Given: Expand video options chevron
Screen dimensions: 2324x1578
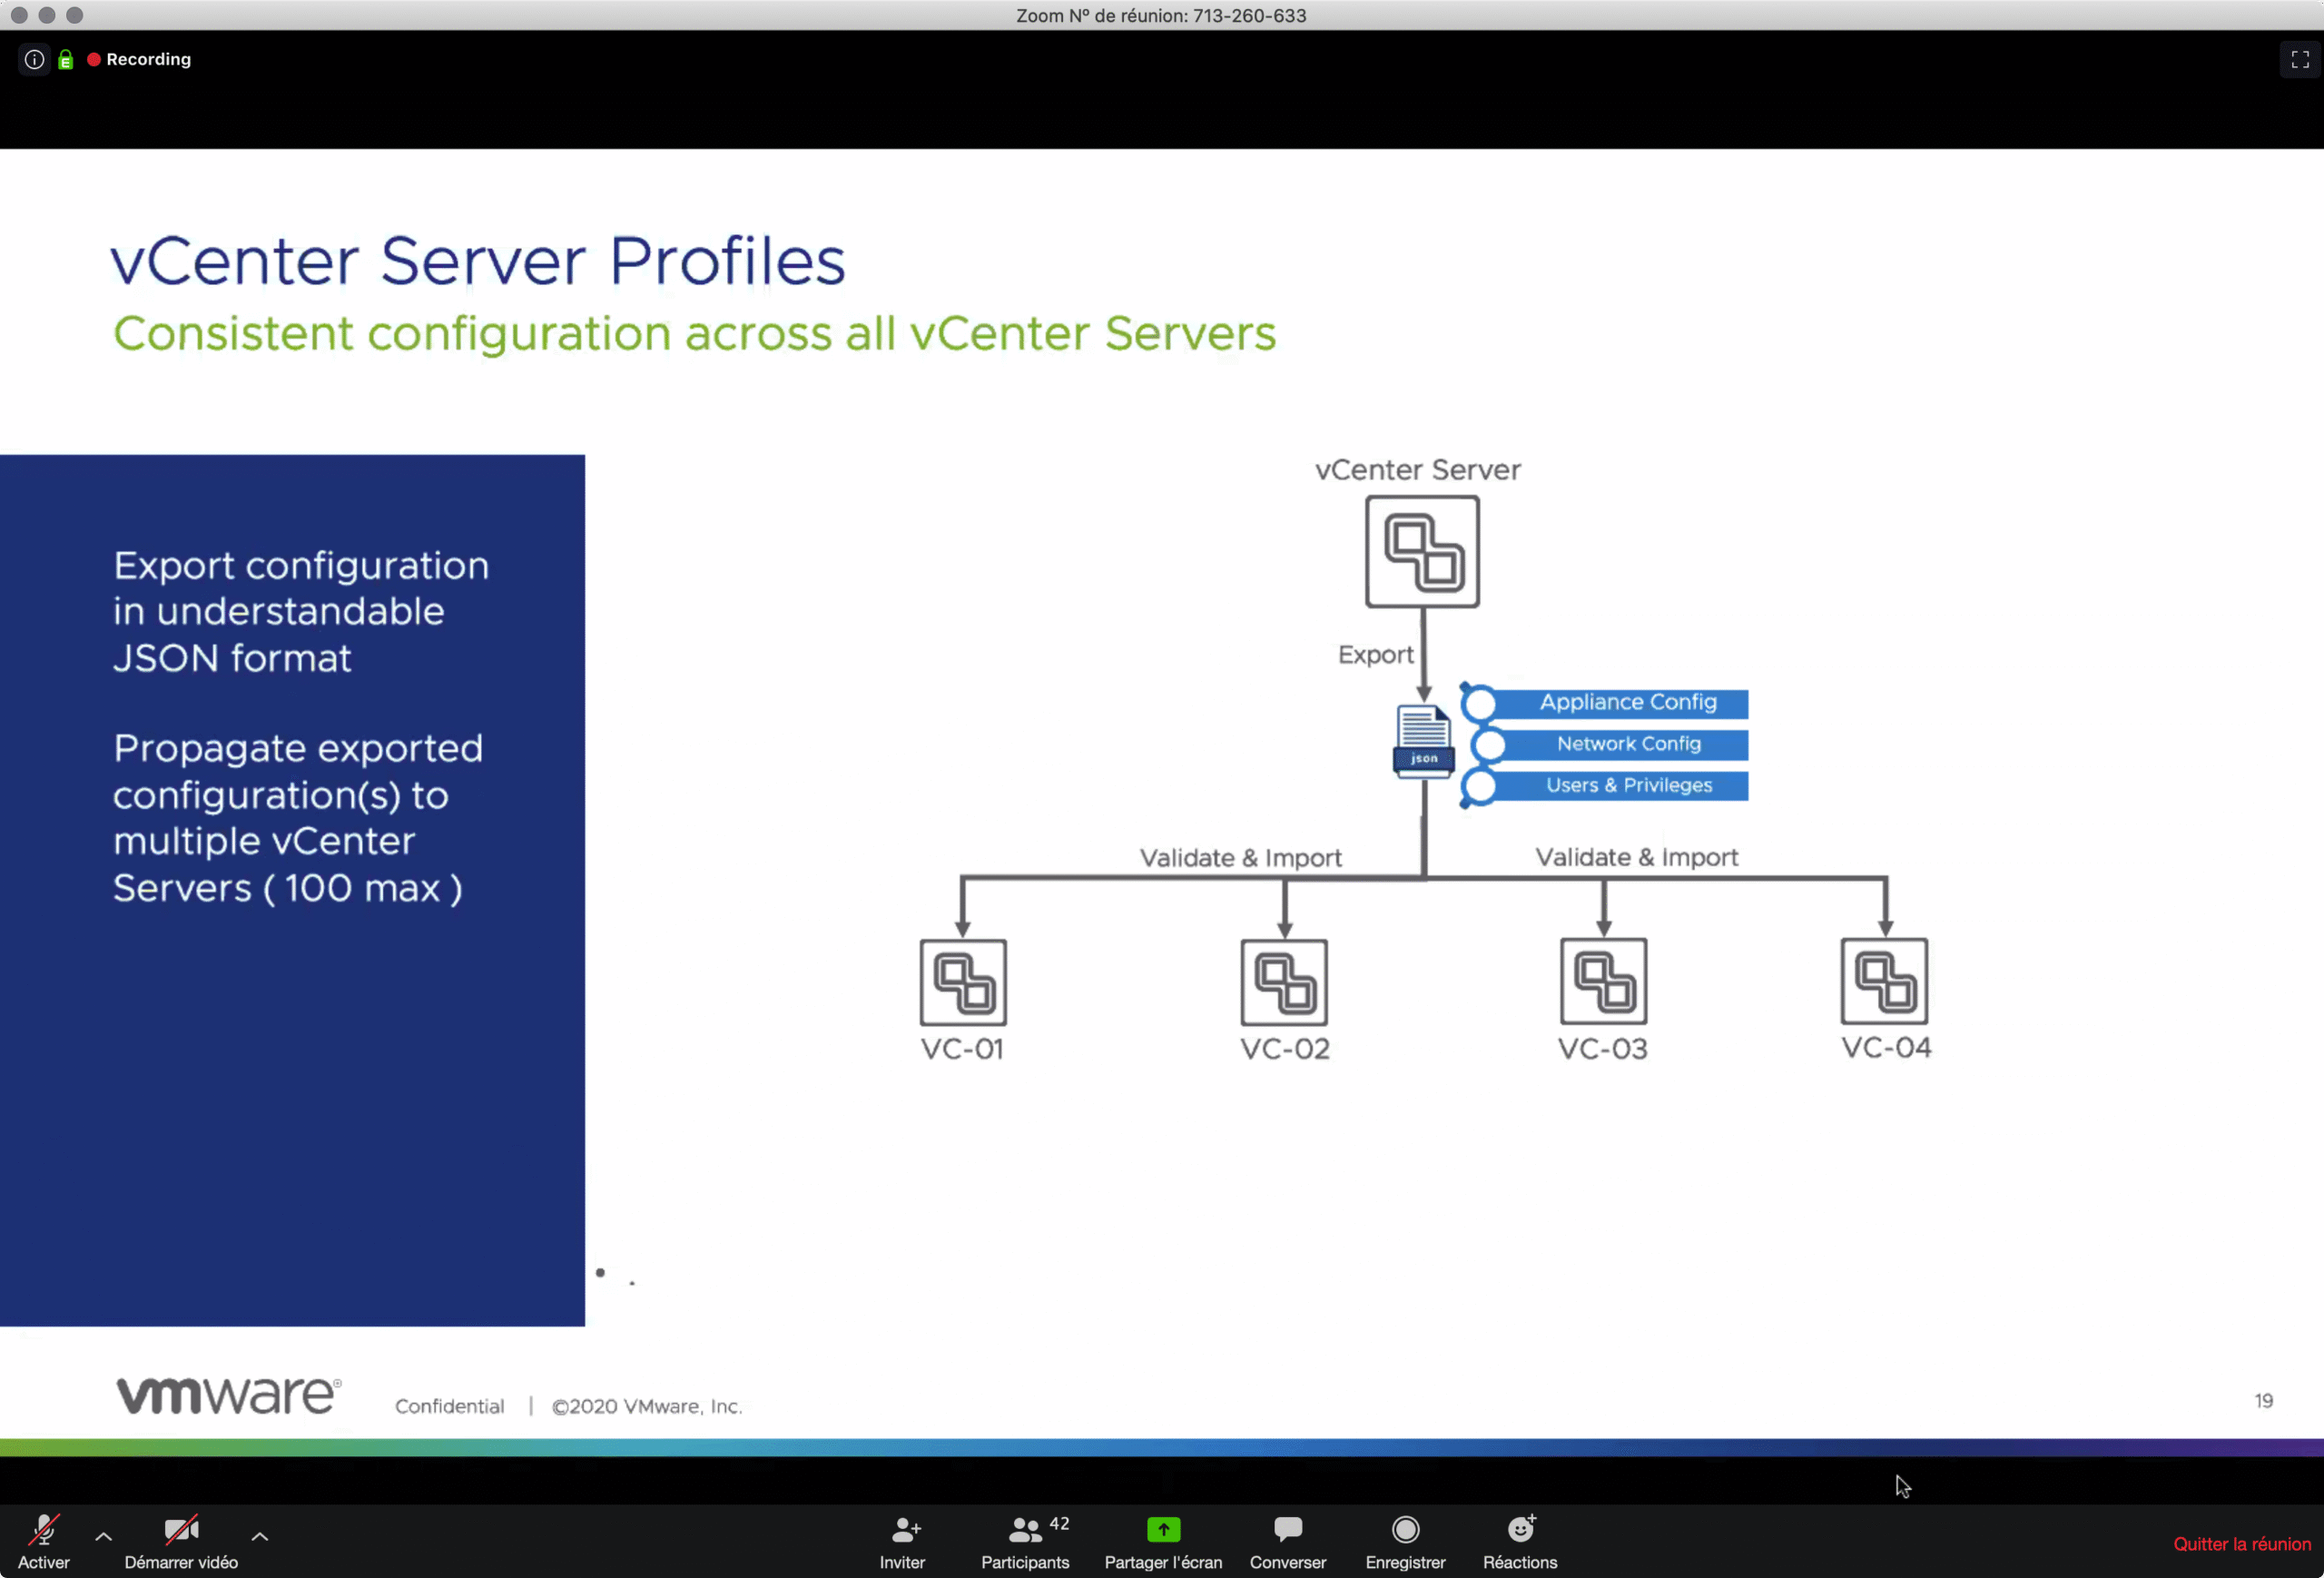Looking at the screenshot, I should (259, 1536).
